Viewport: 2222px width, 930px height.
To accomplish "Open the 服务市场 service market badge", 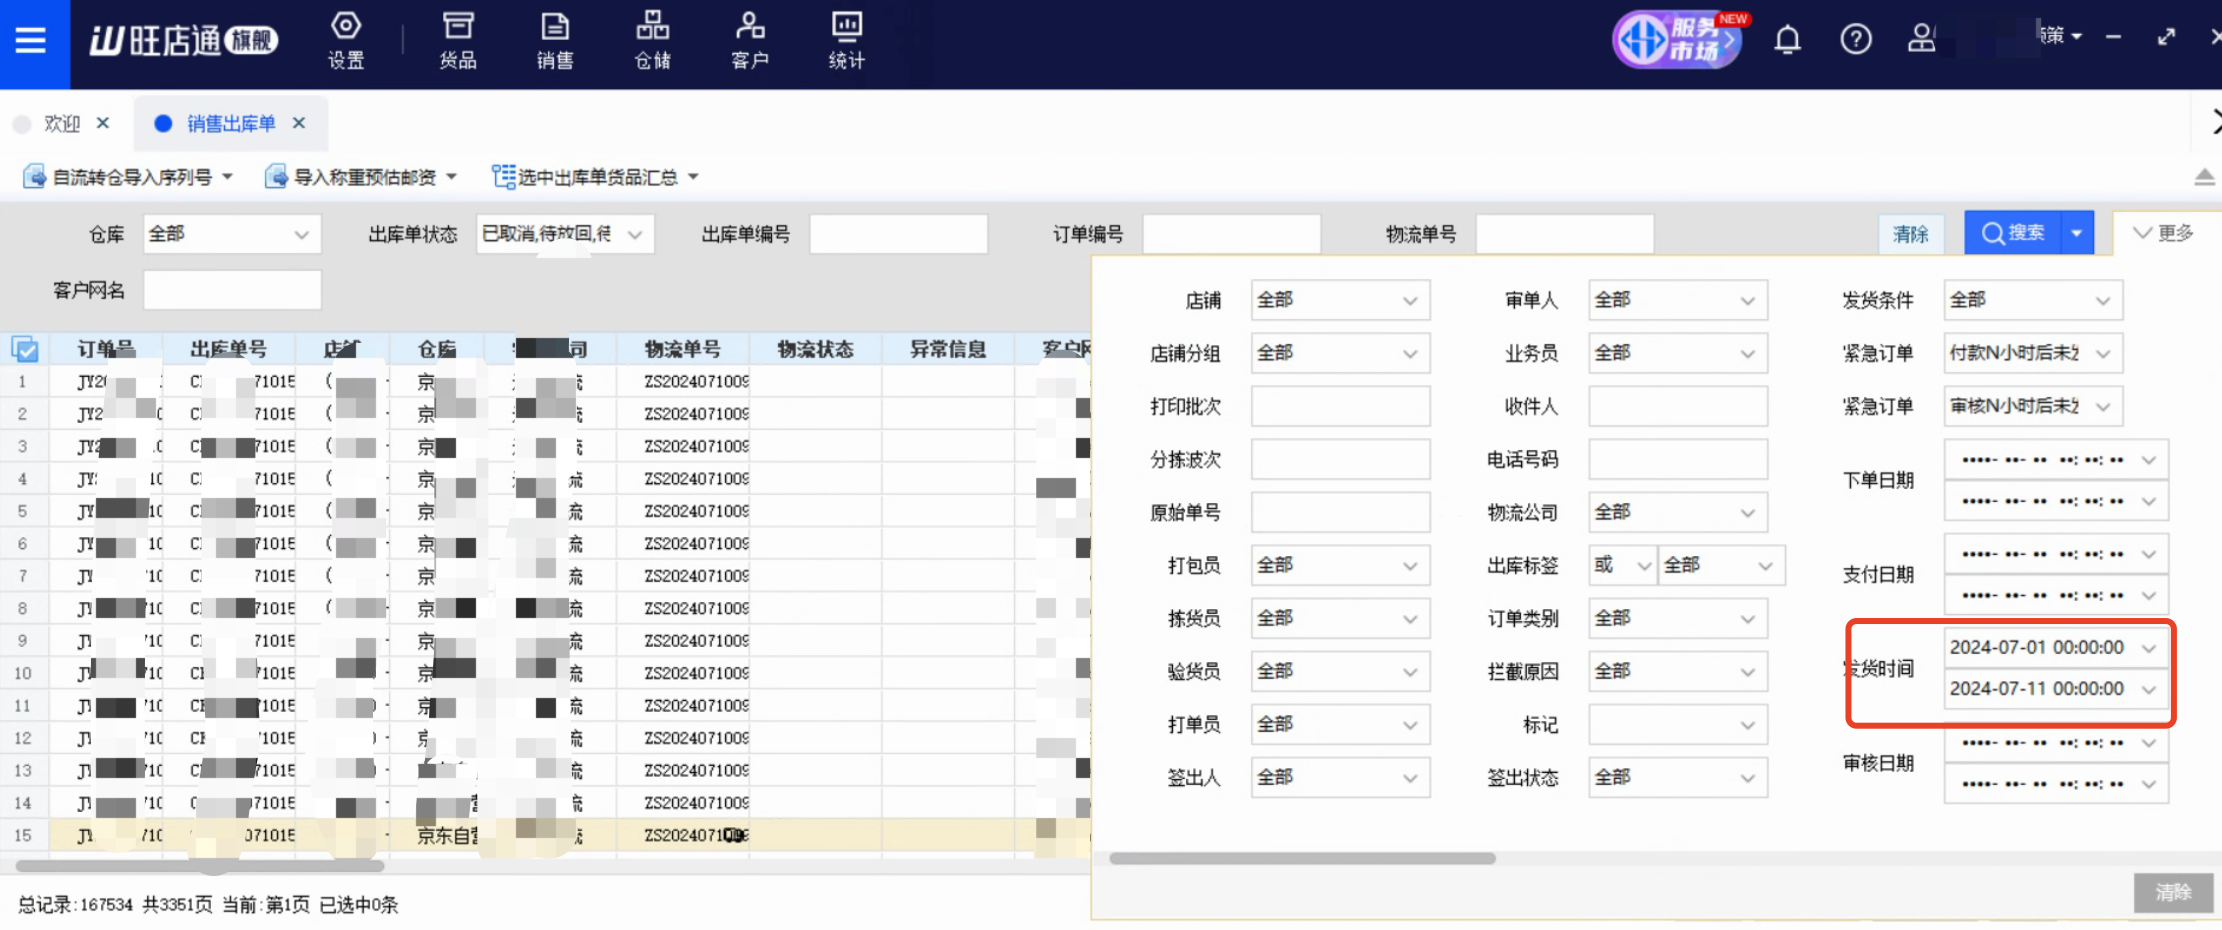I will [x=1677, y=40].
